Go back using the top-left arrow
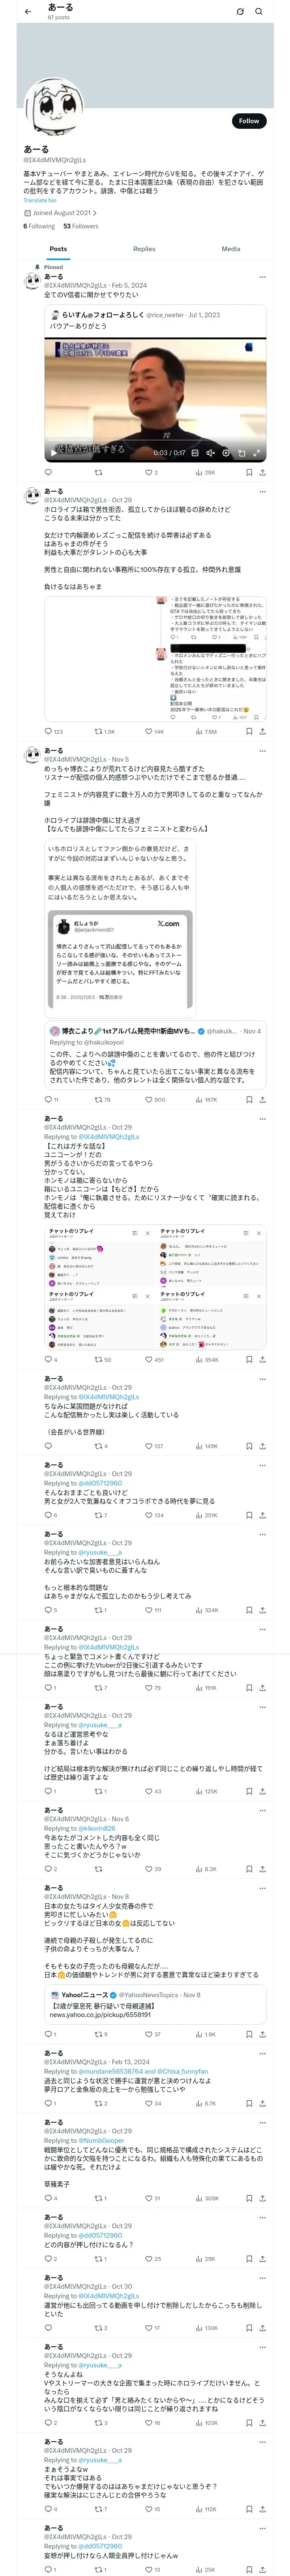The width and height of the screenshot is (290, 2576). click(x=28, y=11)
